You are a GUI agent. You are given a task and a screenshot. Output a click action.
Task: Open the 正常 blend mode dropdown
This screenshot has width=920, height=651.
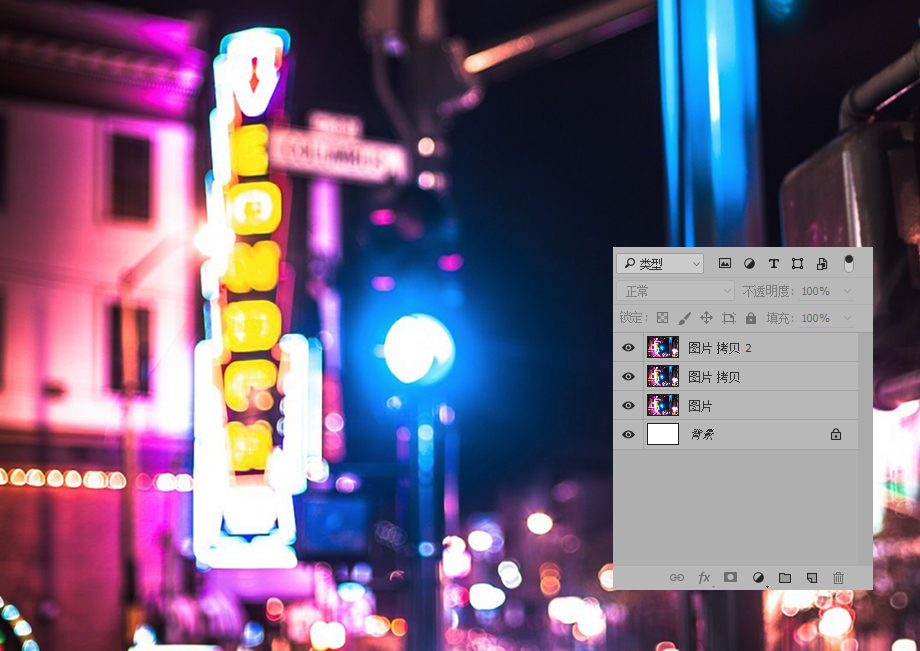[x=676, y=291]
